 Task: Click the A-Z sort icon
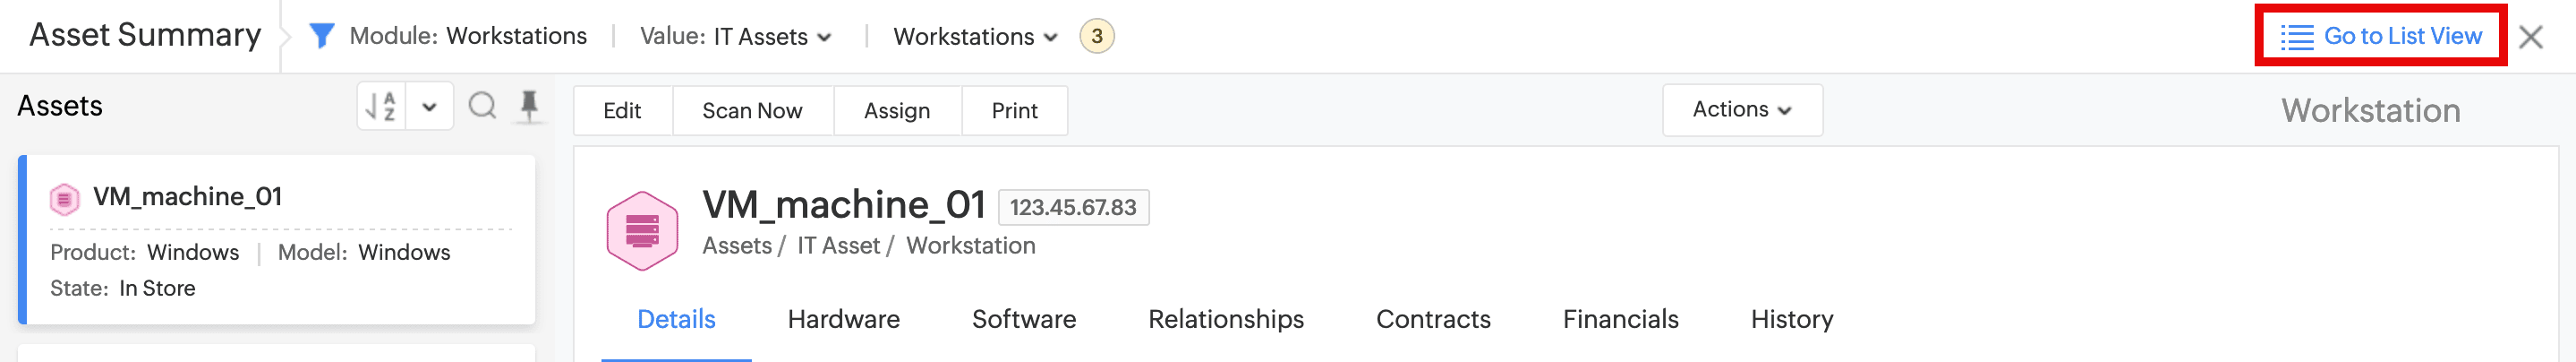pos(381,106)
